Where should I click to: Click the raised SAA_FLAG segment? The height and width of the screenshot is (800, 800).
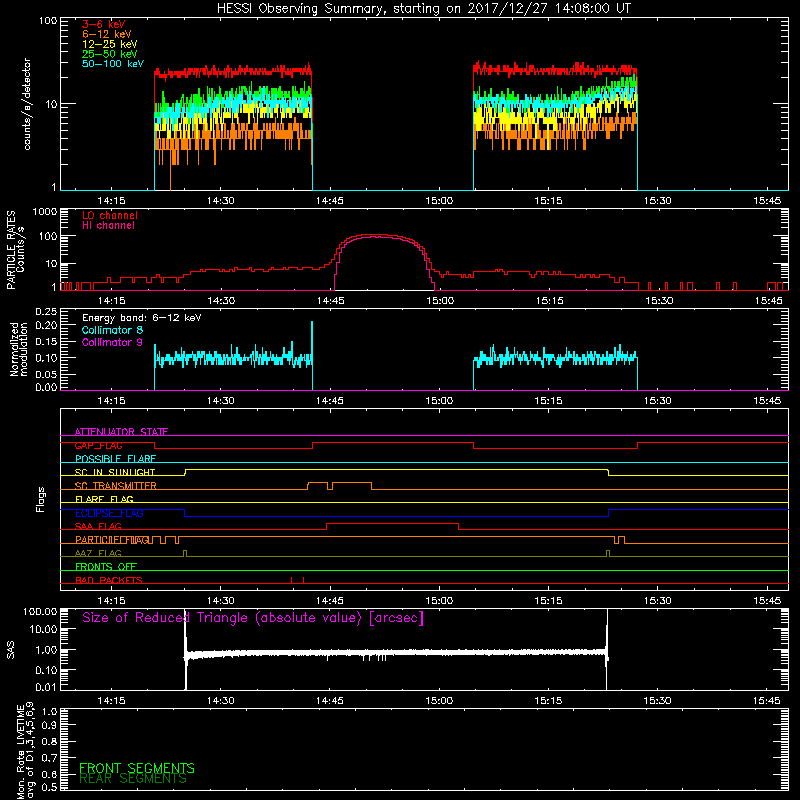click(392, 523)
